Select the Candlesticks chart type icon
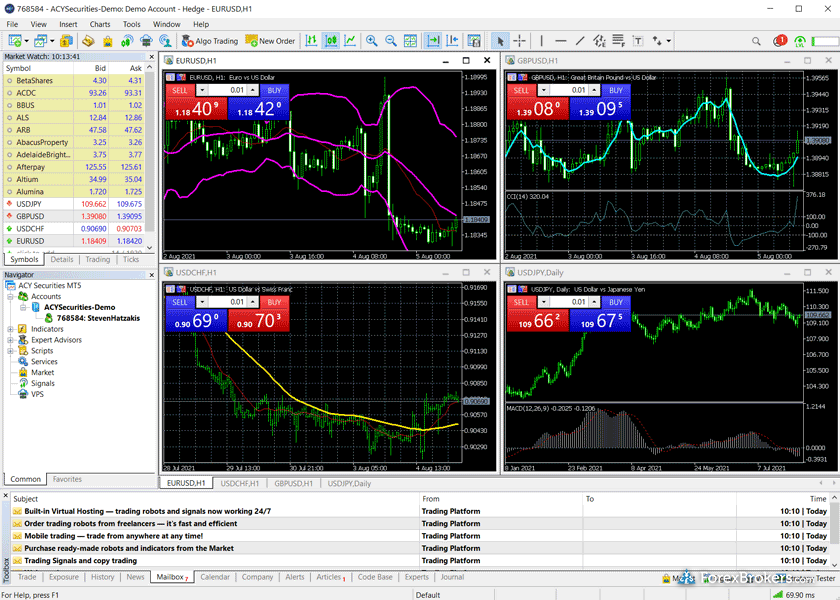Image resolution: width=840 pixels, height=600 pixels. [x=331, y=41]
